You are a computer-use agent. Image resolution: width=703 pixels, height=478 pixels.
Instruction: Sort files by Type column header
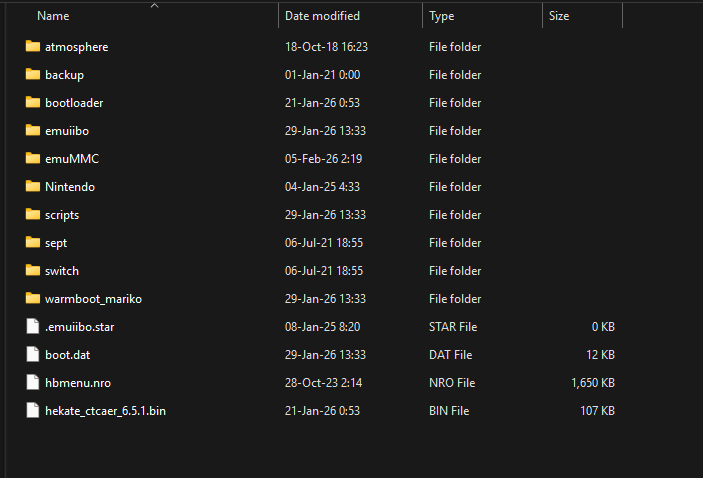pyautogui.click(x=442, y=16)
